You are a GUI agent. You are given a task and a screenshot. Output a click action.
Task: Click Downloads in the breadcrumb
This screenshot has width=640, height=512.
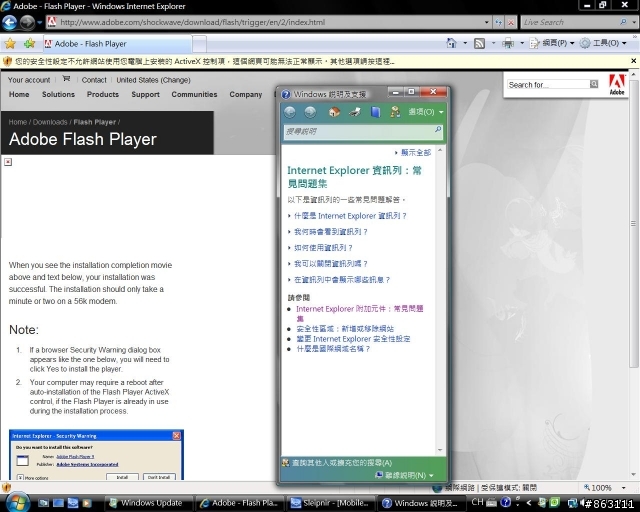click(50, 122)
